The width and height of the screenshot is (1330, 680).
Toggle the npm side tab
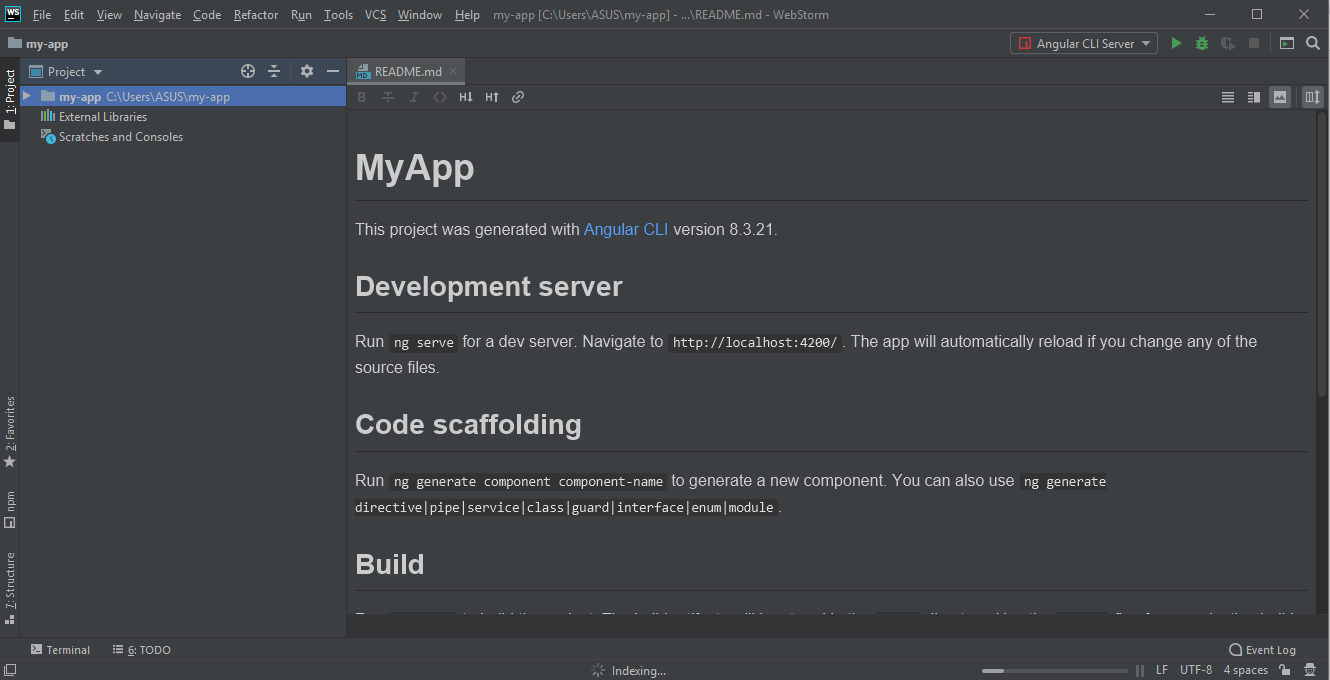10,509
